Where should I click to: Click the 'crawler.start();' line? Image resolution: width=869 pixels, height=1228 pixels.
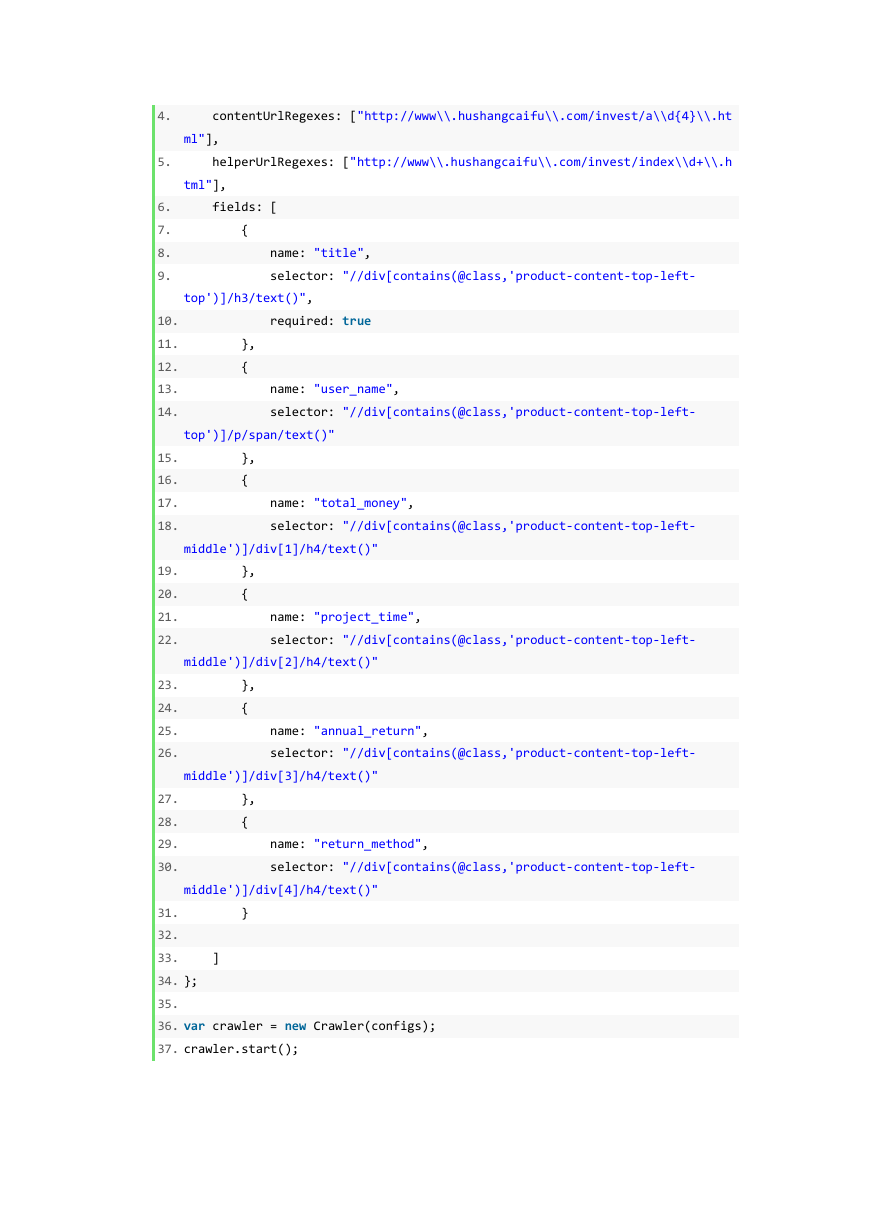(x=241, y=1049)
